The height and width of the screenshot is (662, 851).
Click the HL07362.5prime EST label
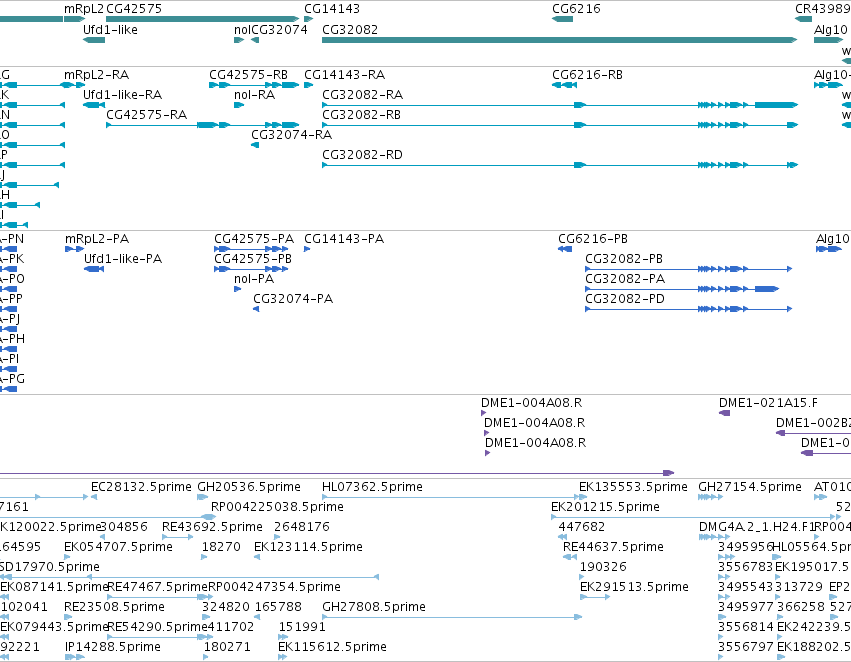[372, 487]
